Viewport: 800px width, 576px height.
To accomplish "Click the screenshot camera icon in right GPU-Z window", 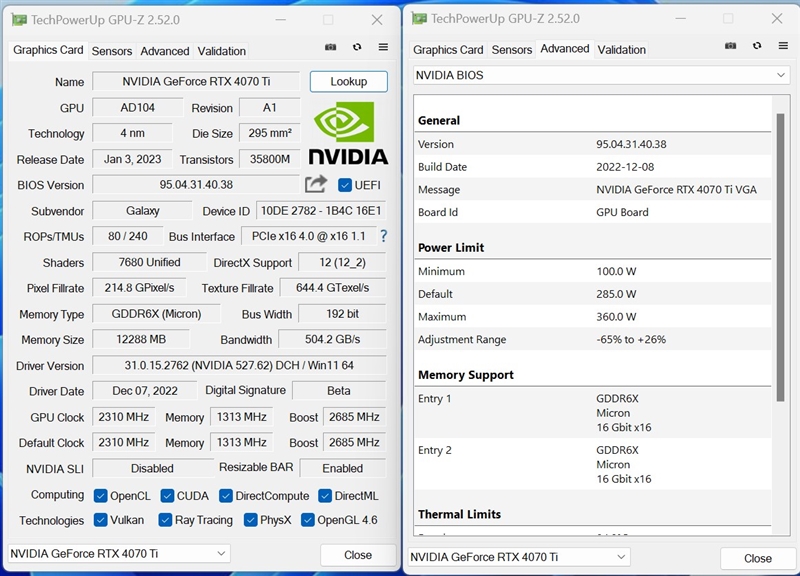I will [x=731, y=45].
